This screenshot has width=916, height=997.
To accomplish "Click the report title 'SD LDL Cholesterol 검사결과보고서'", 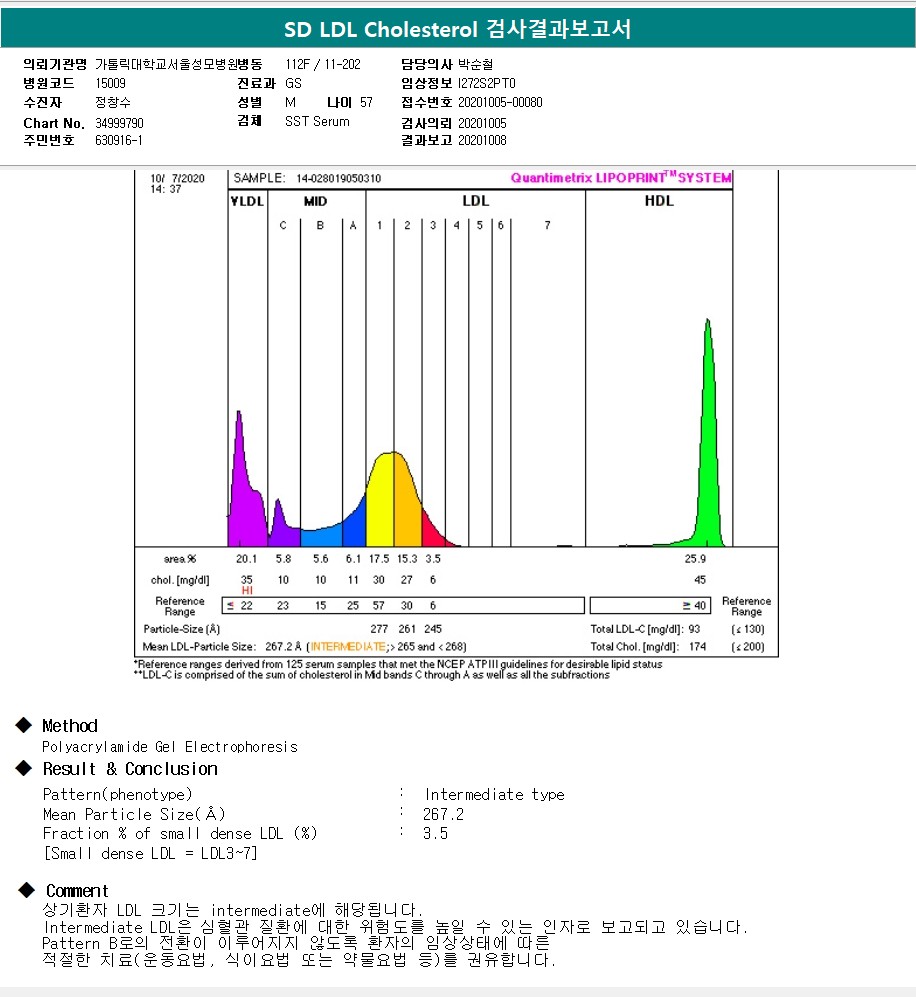I will (458, 29).
